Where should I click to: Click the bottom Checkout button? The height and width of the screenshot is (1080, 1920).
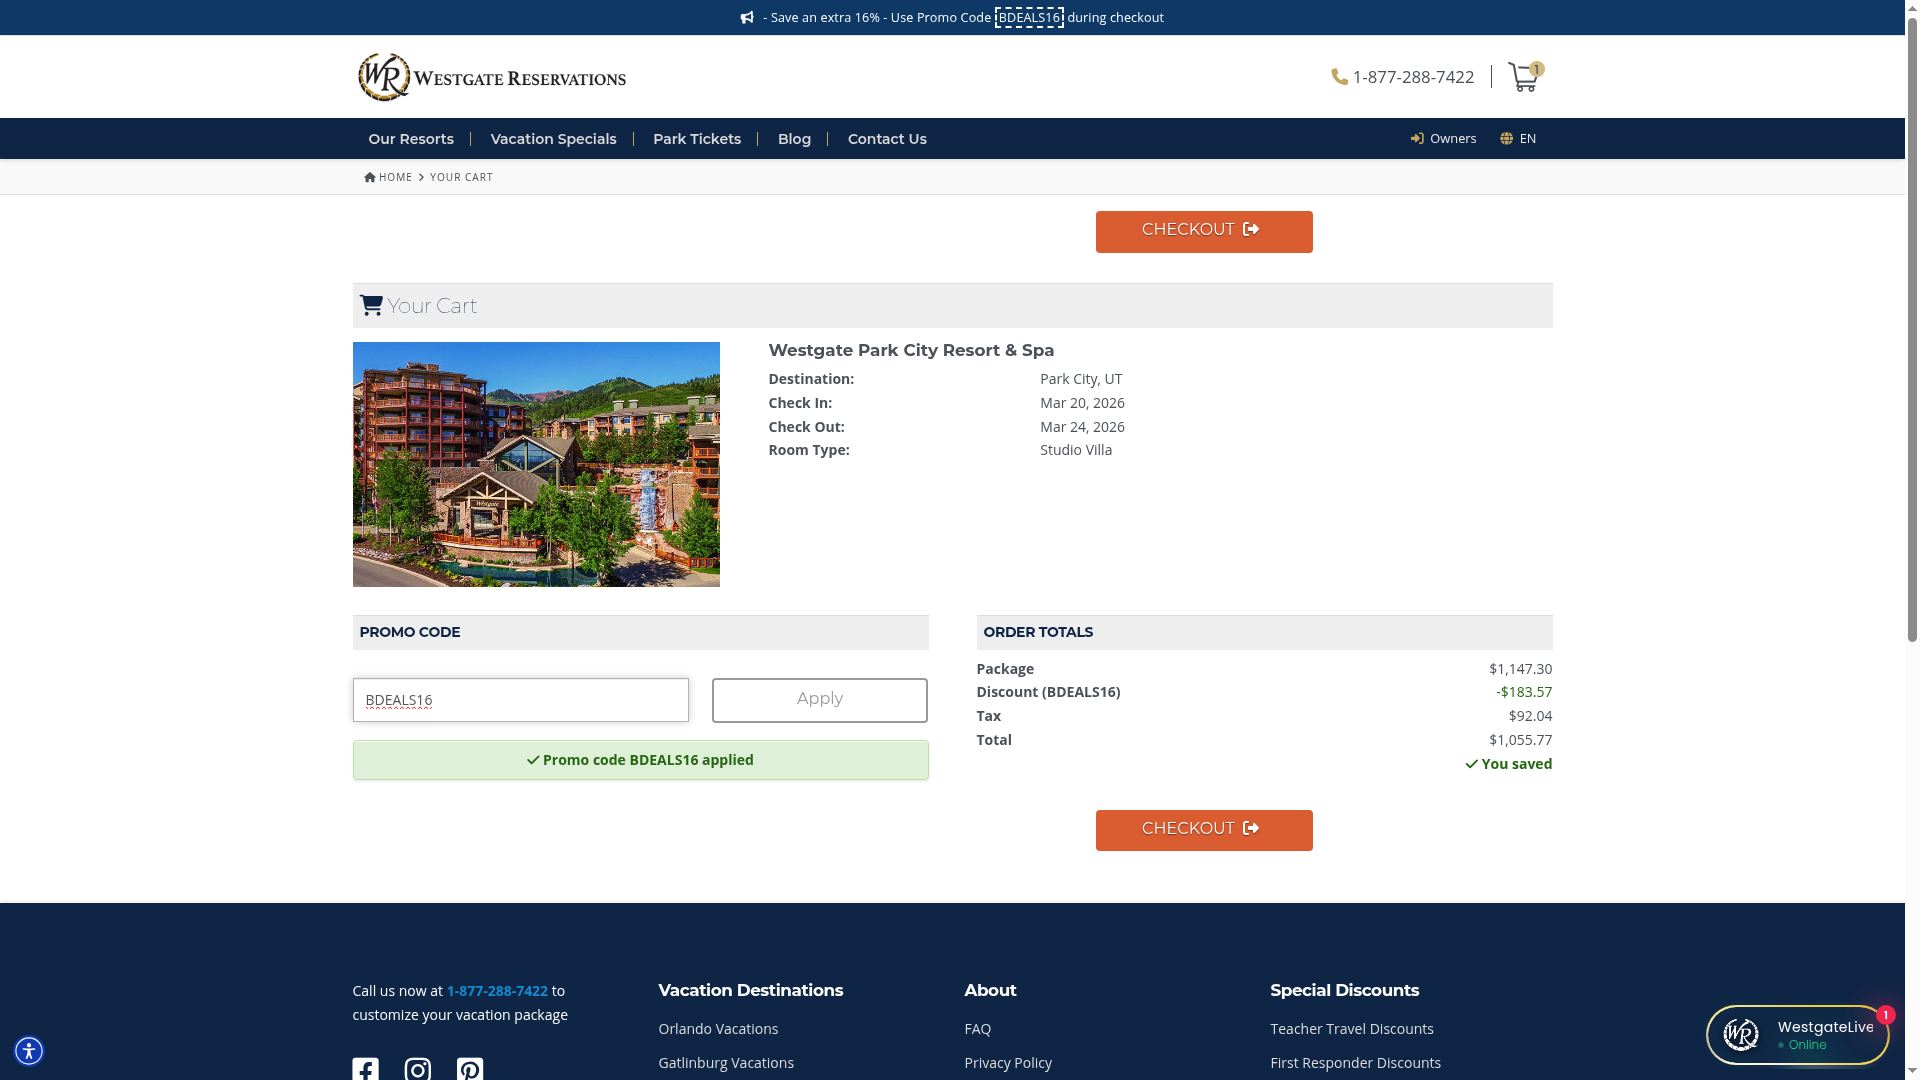(x=1203, y=830)
